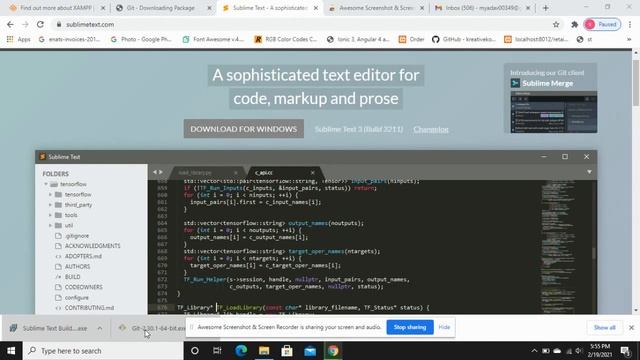Open the localhost:8012 bookmark
The width and height of the screenshot is (640, 360).
pyautogui.click(x=536, y=39)
